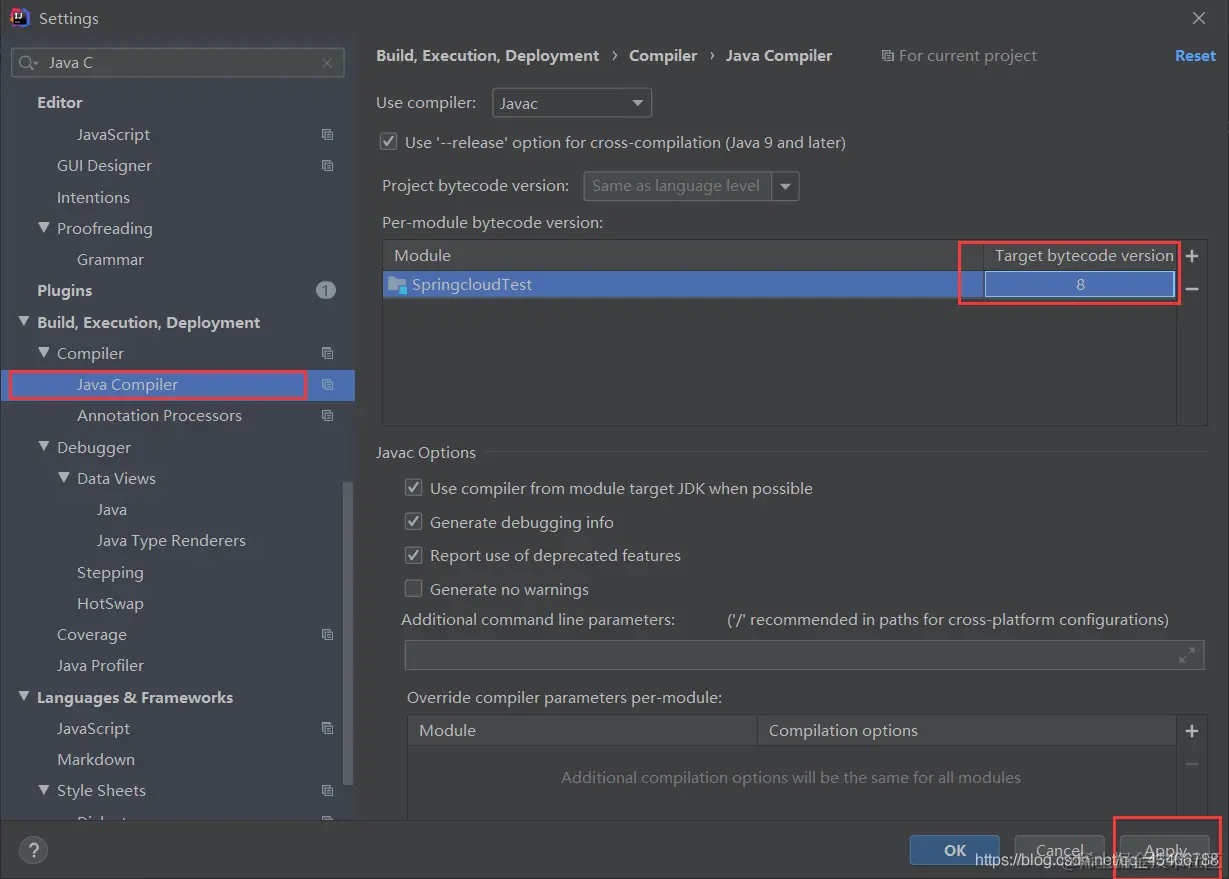Click Additional command line parameters field
The image size is (1229, 879).
[x=804, y=656]
